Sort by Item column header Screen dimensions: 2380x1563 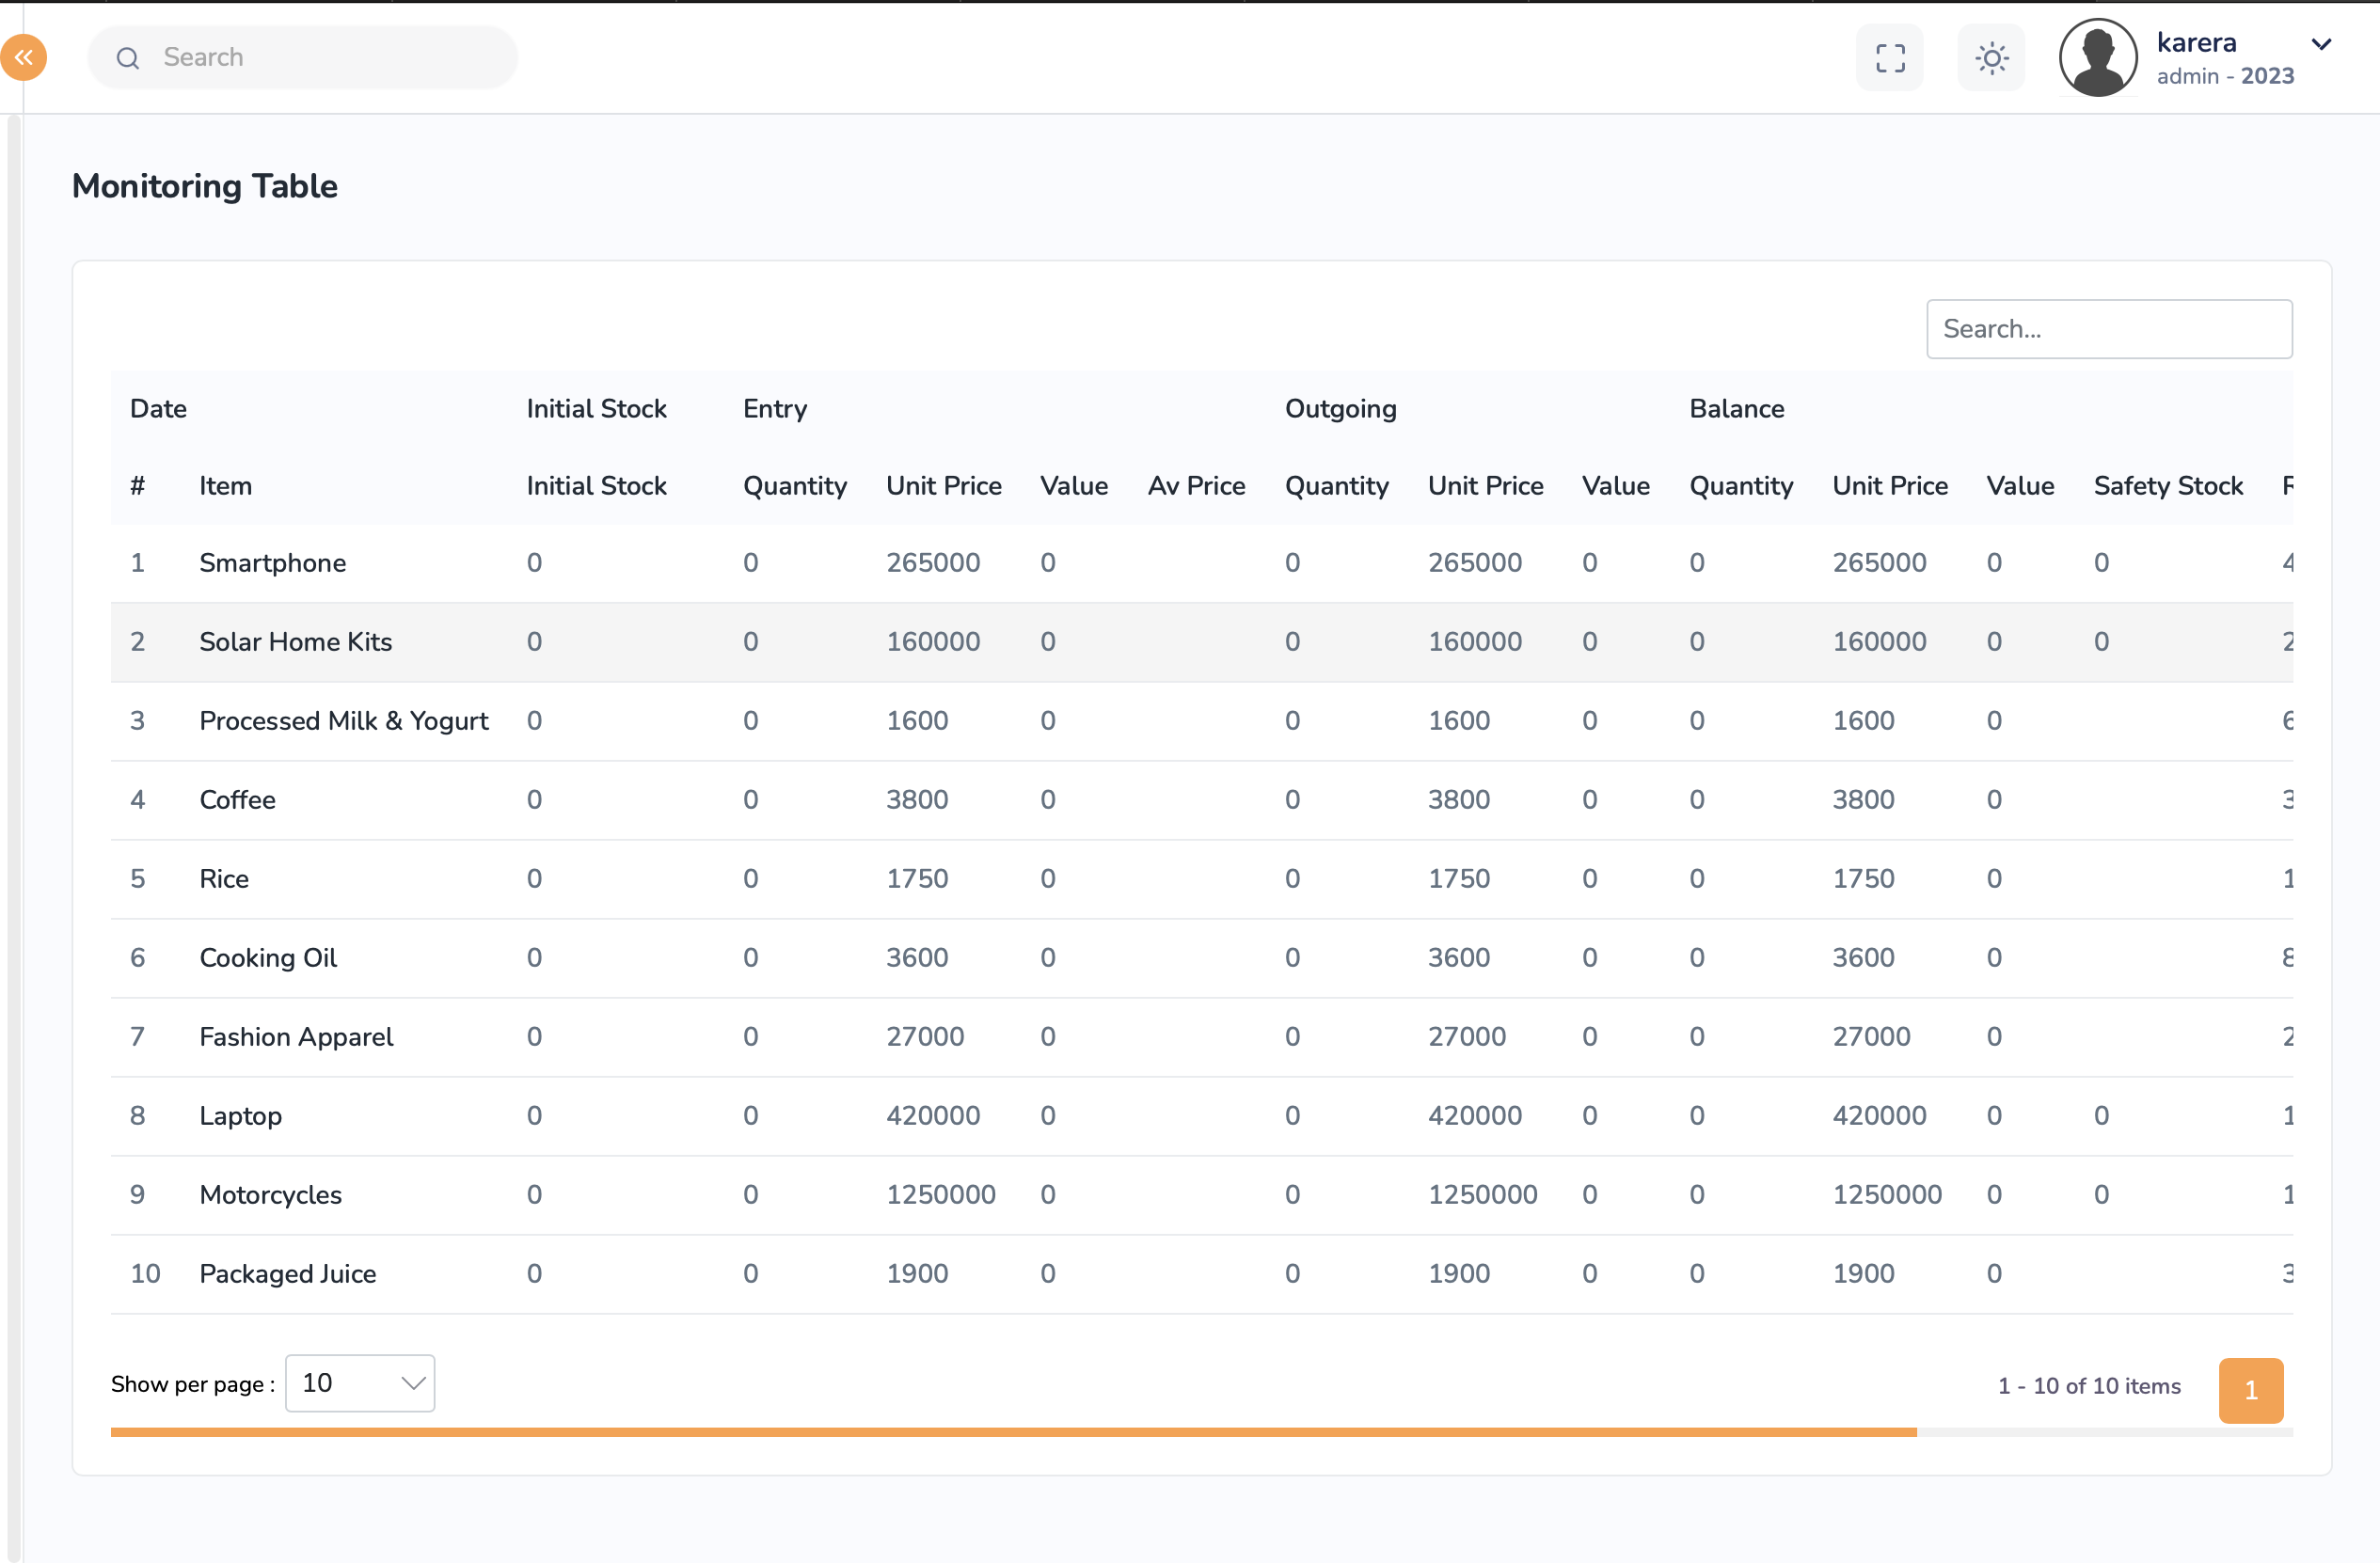tap(225, 486)
